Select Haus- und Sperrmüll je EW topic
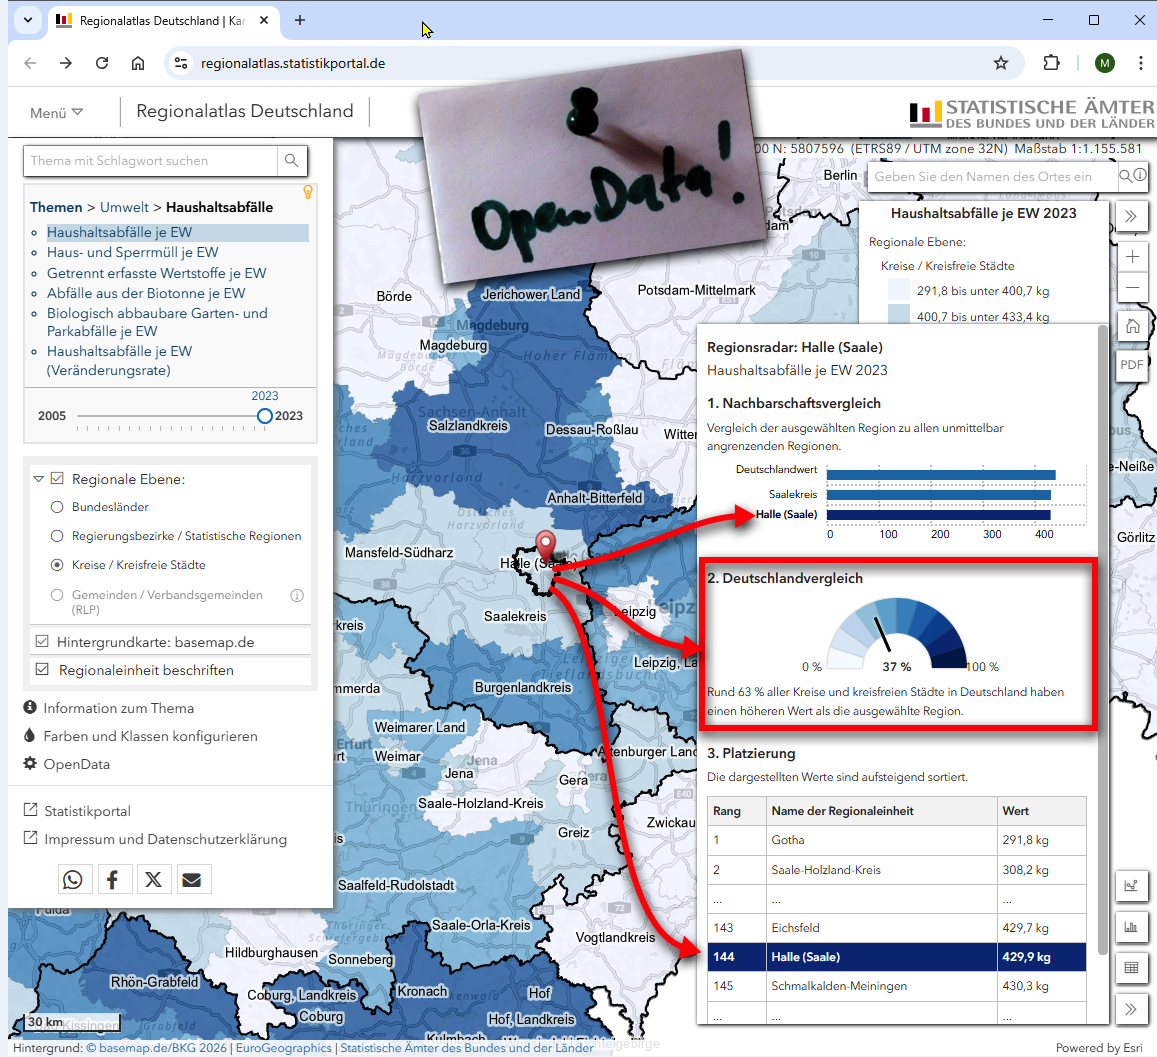Image resolution: width=1157 pixels, height=1057 pixels. (132, 253)
